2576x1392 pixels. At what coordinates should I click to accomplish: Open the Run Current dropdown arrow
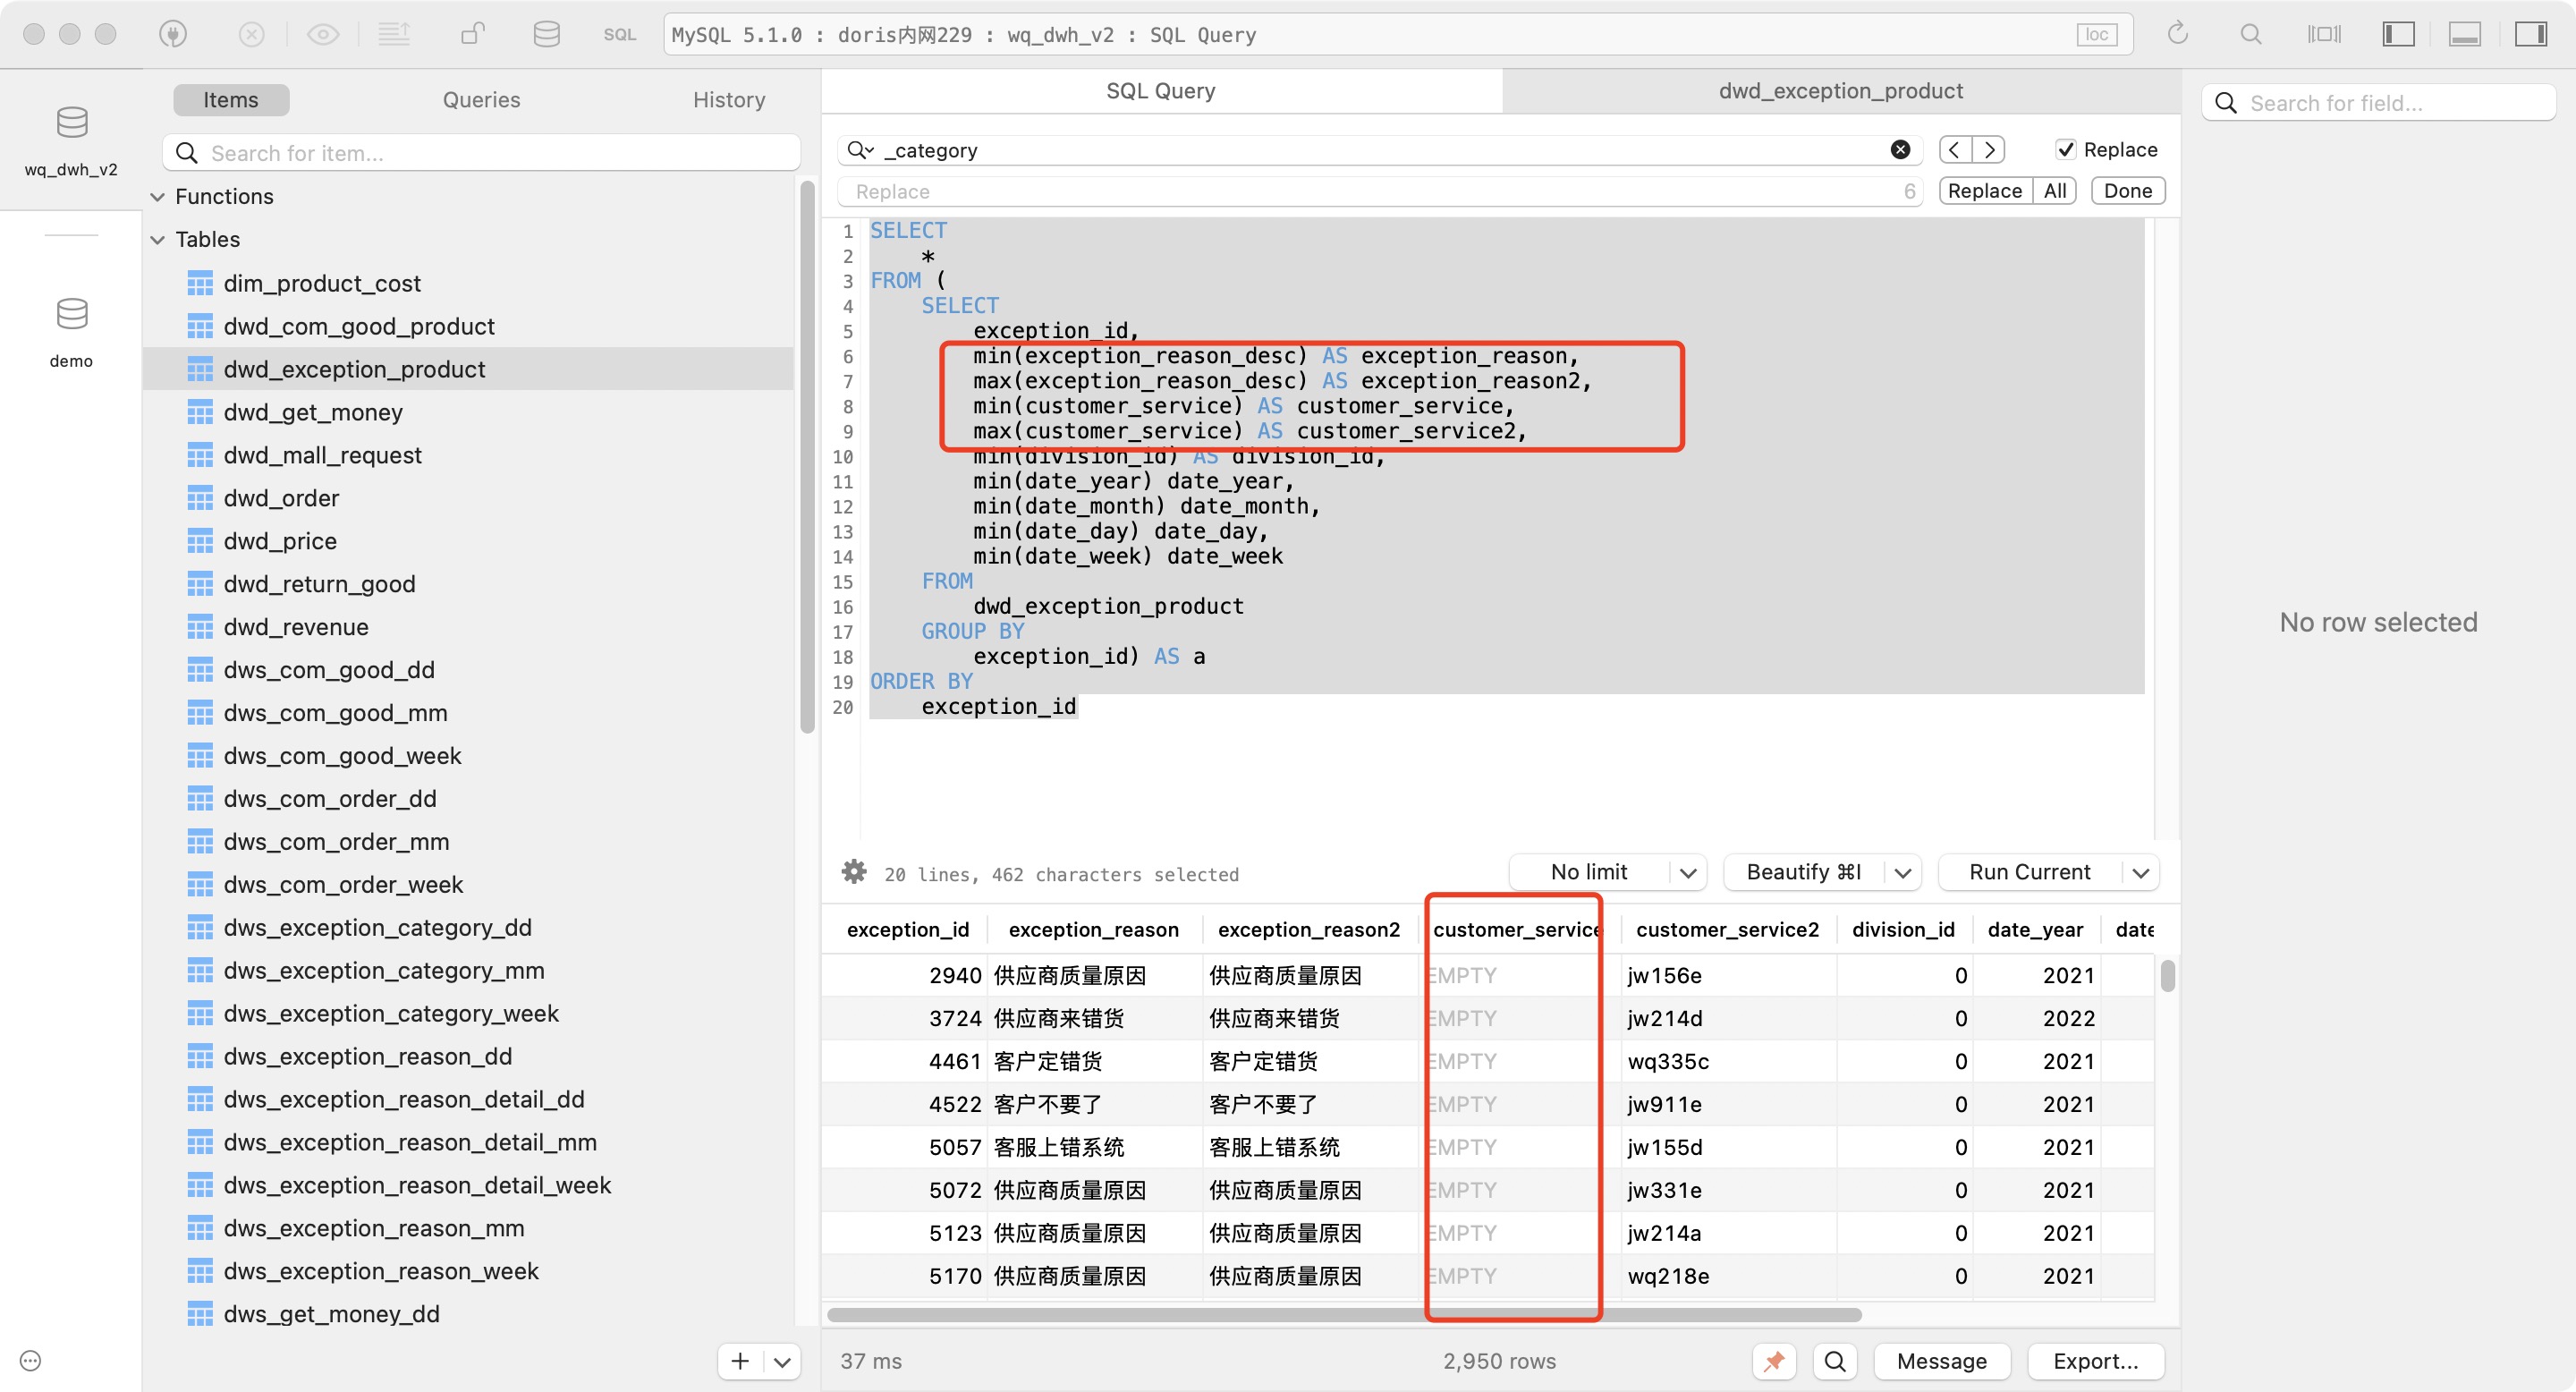[x=2140, y=872]
